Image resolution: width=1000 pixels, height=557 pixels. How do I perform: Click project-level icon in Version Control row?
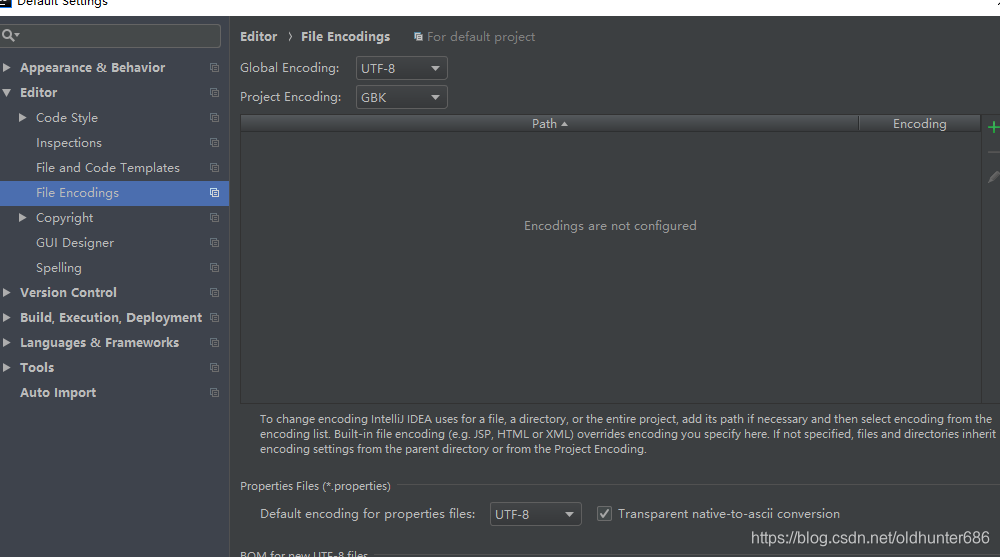[214, 293]
